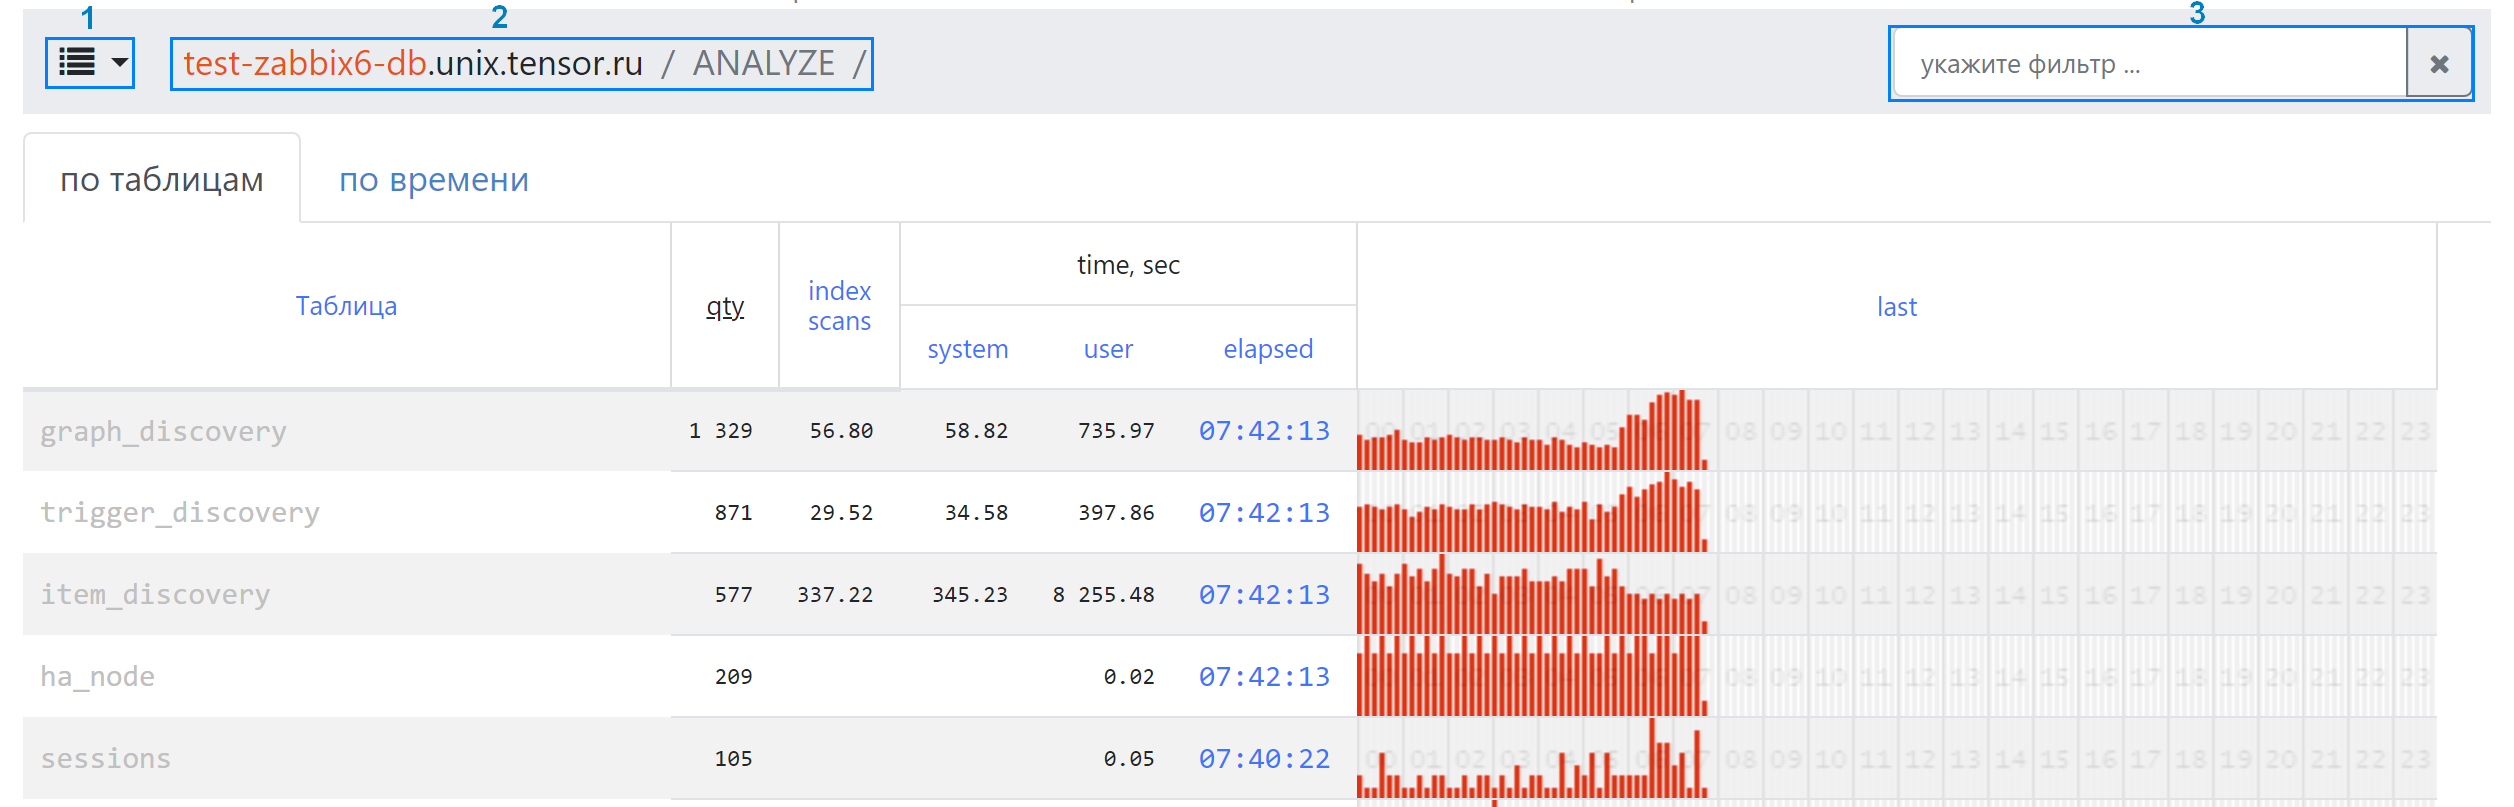Sort by elapsed time column
Image resolution: width=2514 pixels, height=807 pixels.
point(1267,349)
